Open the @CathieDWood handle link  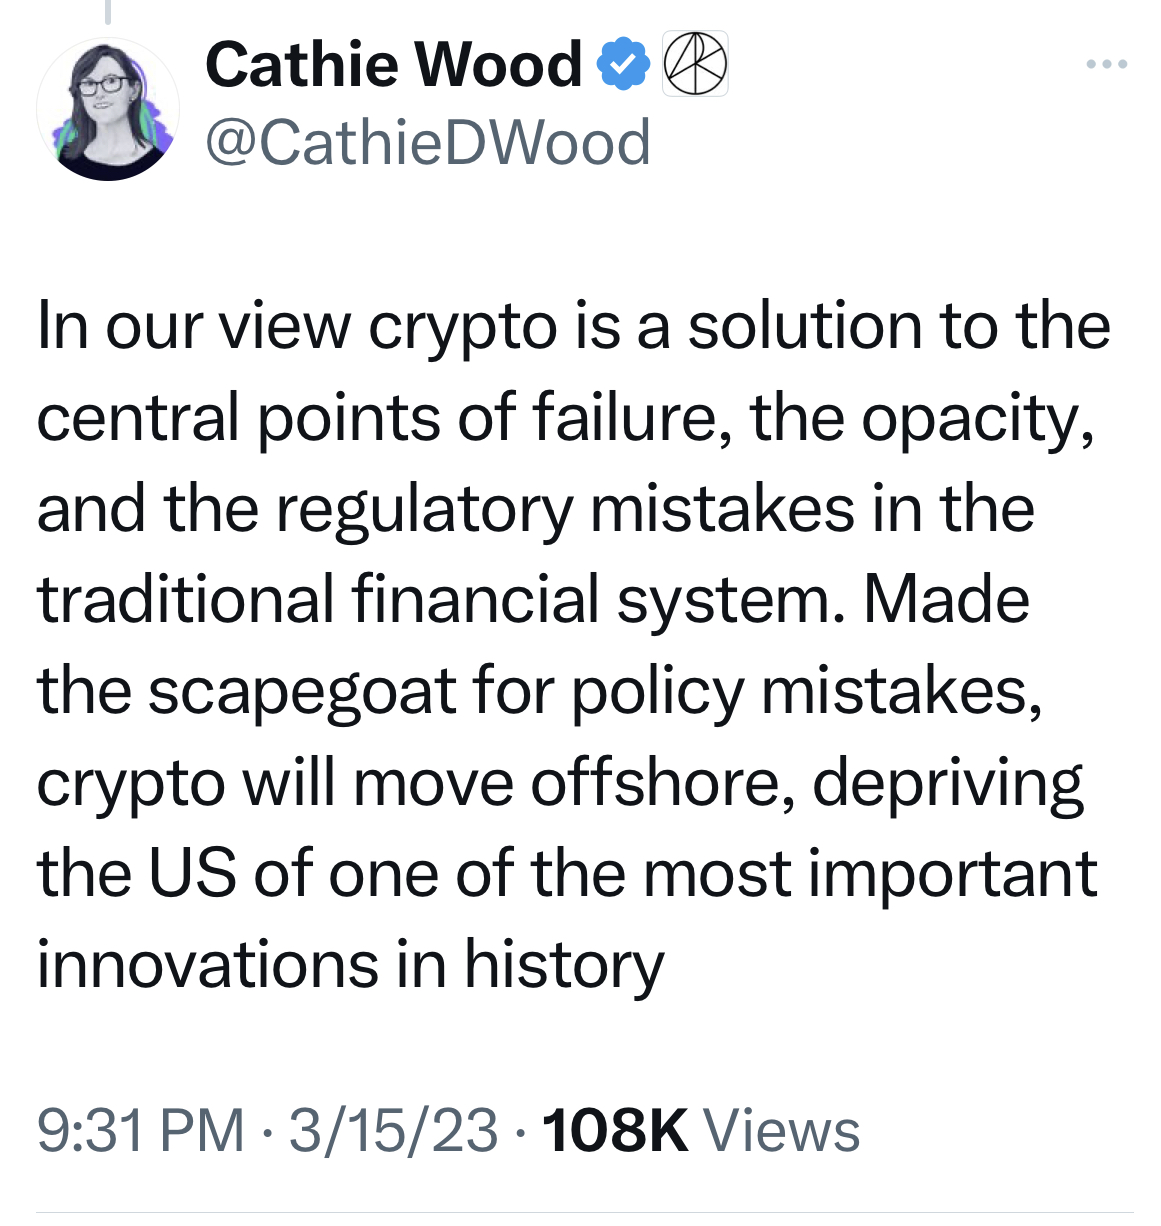click(x=428, y=142)
